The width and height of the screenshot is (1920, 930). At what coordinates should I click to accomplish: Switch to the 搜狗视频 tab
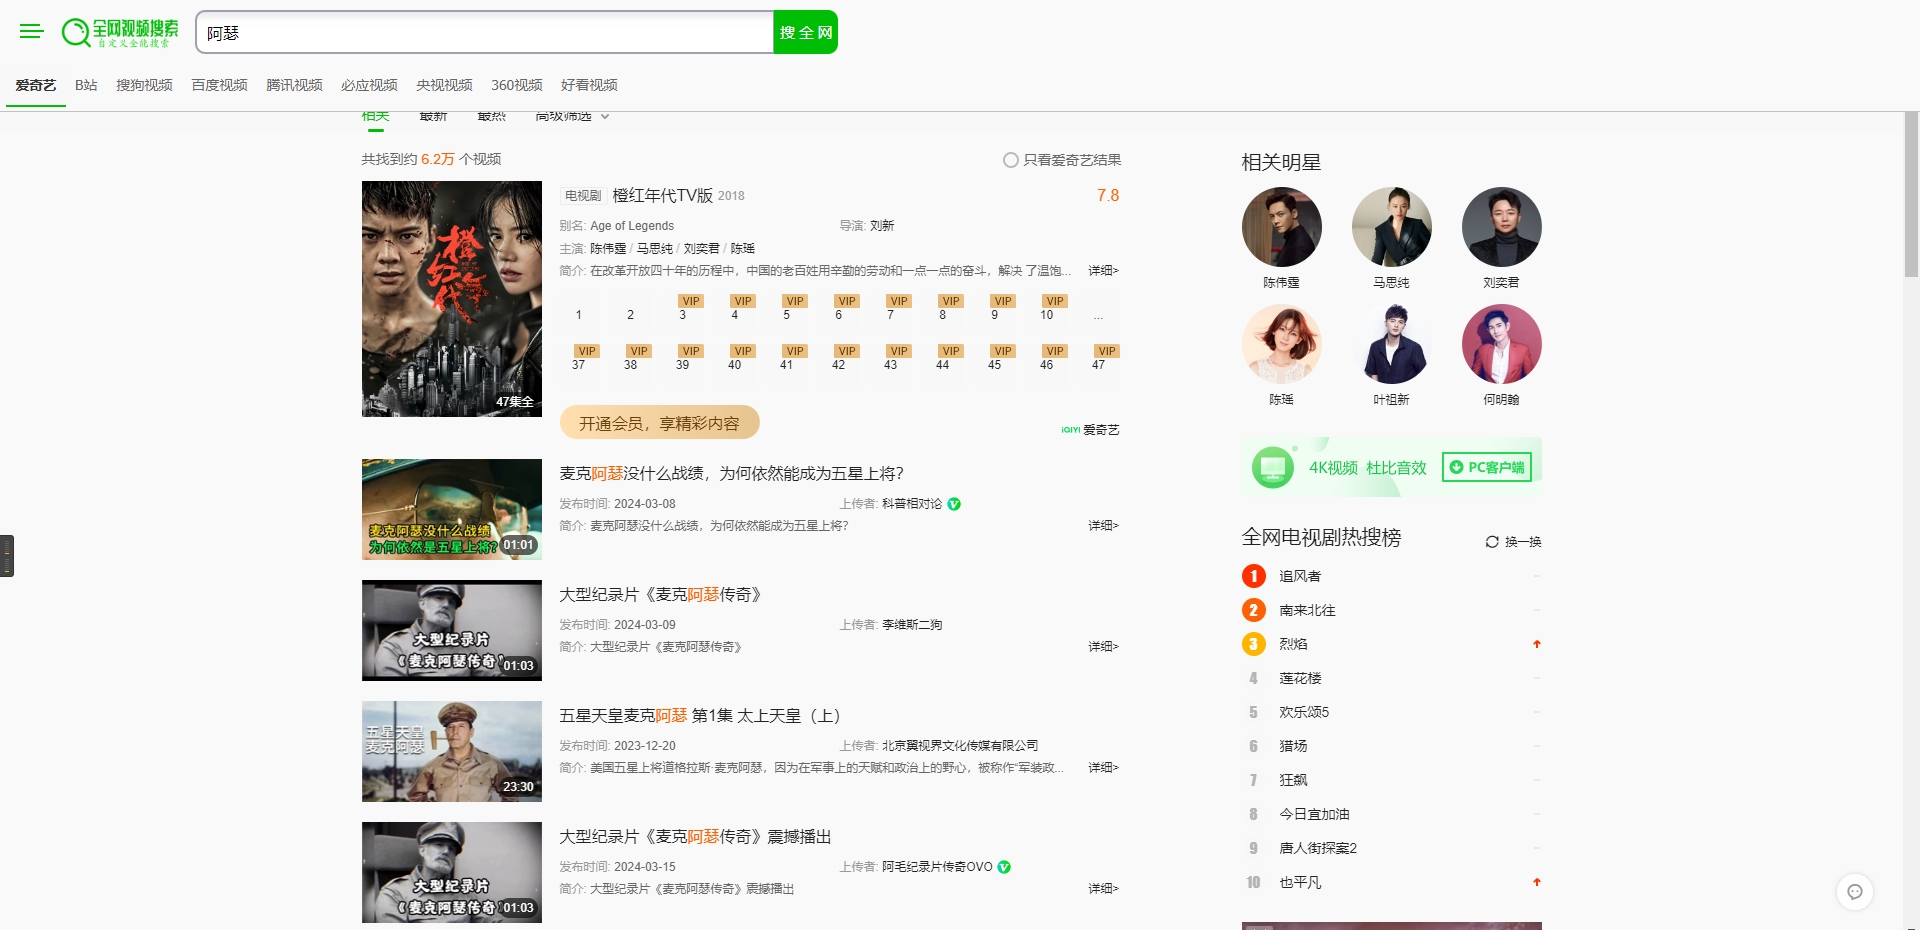click(x=144, y=85)
